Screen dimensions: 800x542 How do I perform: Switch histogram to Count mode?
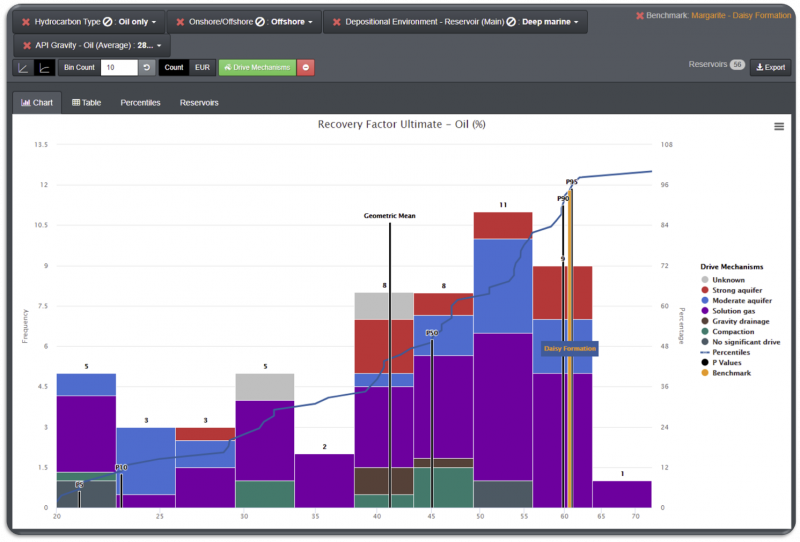[x=174, y=67]
